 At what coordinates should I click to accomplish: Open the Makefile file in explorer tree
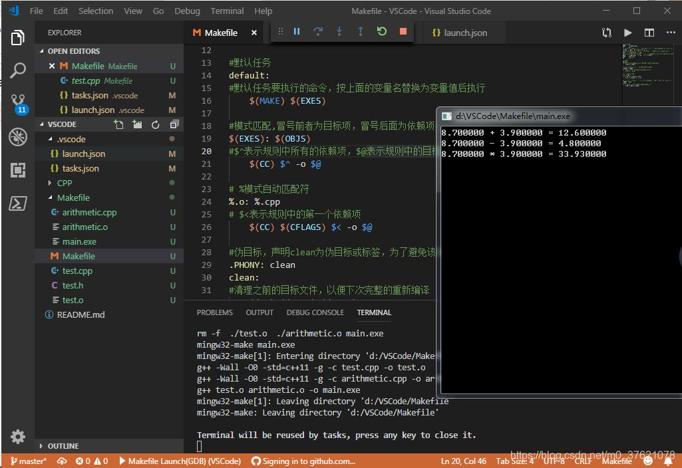coord(110,256)
